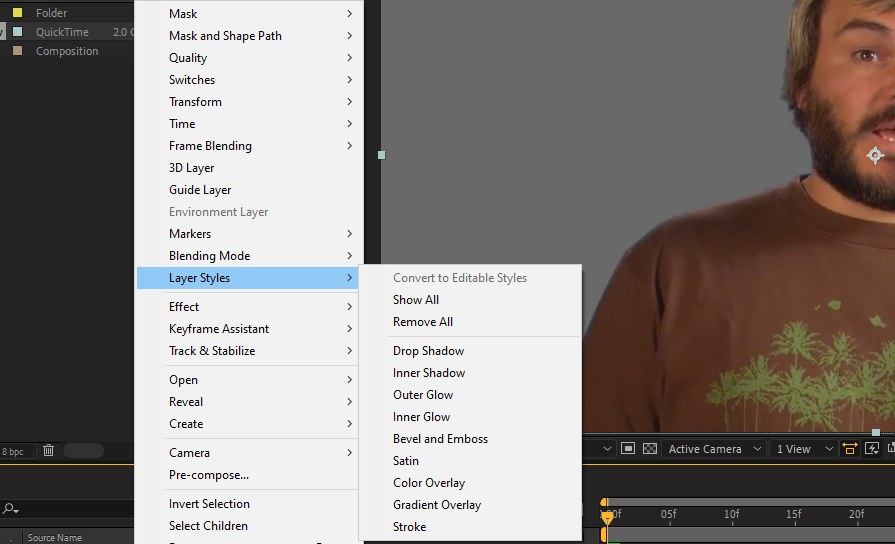Viewport: 895px width, 544px height.
Task: Toggle the region of interest icon
Action: [x=627, y=449]
